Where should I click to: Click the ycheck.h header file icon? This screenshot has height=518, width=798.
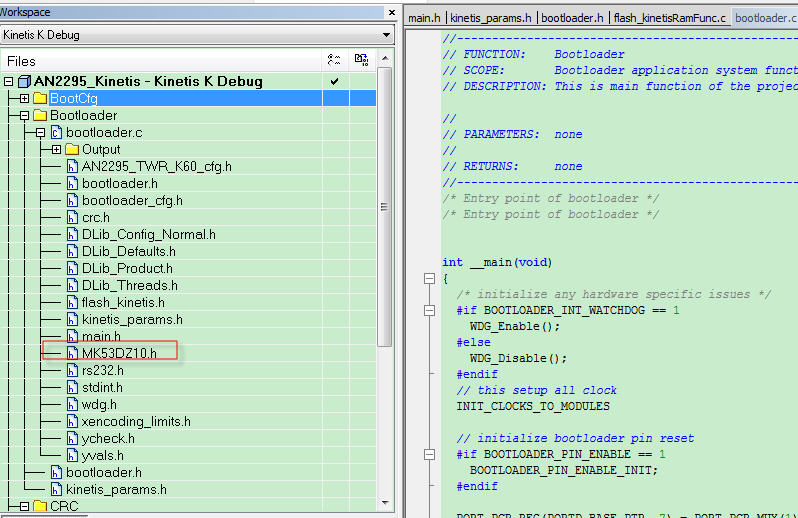72,439
